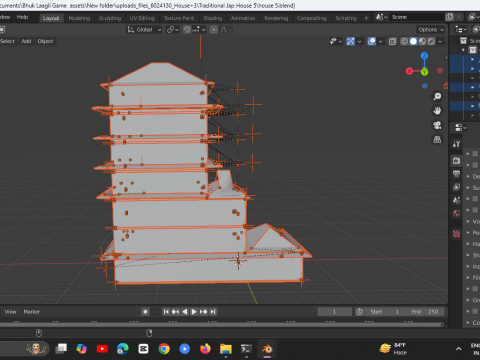Switch to material preview shading

coord(422,41)
